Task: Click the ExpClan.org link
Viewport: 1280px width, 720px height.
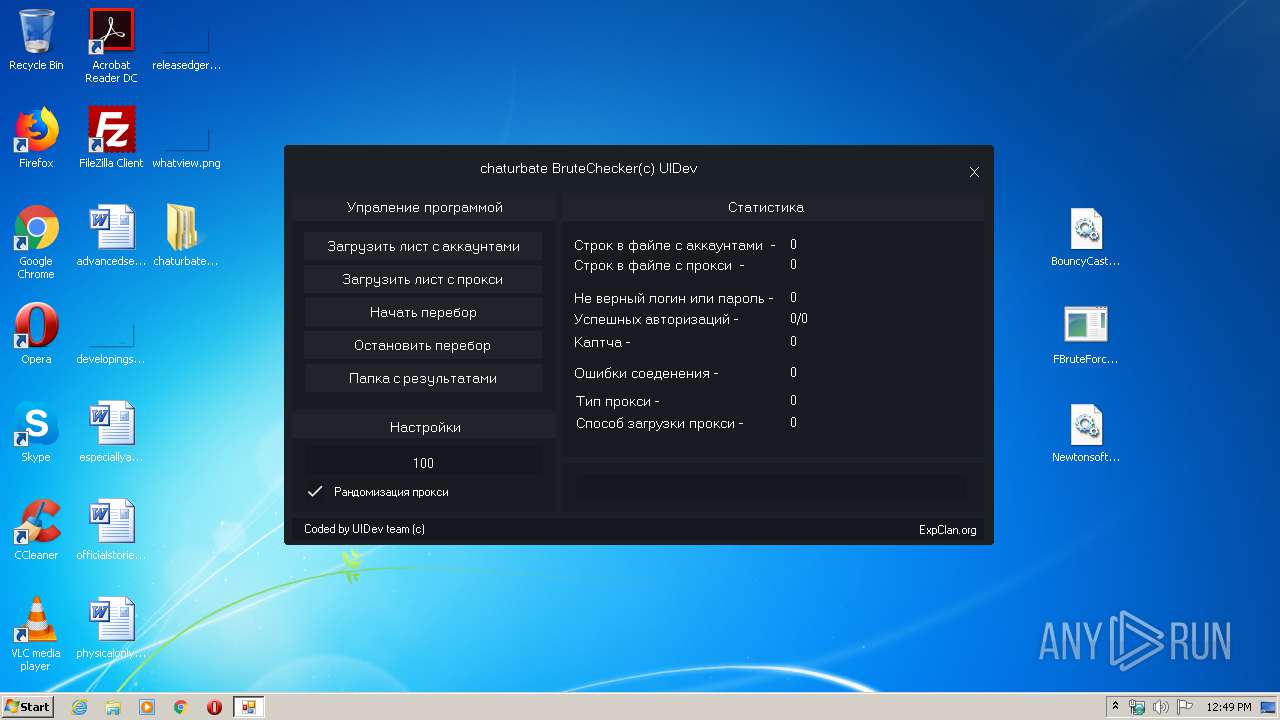Action: click(947, 530)
